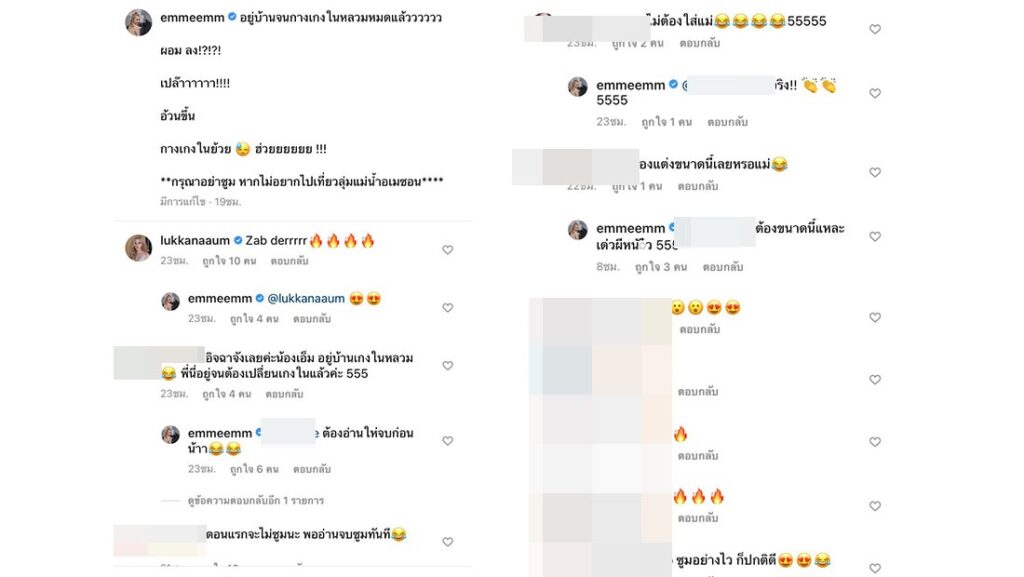Tap heart on emmeemm's @lukkanaaum reply
The height and width of the screenshot is (577, 1024).
pyautogui.click(x=447, y=308)
